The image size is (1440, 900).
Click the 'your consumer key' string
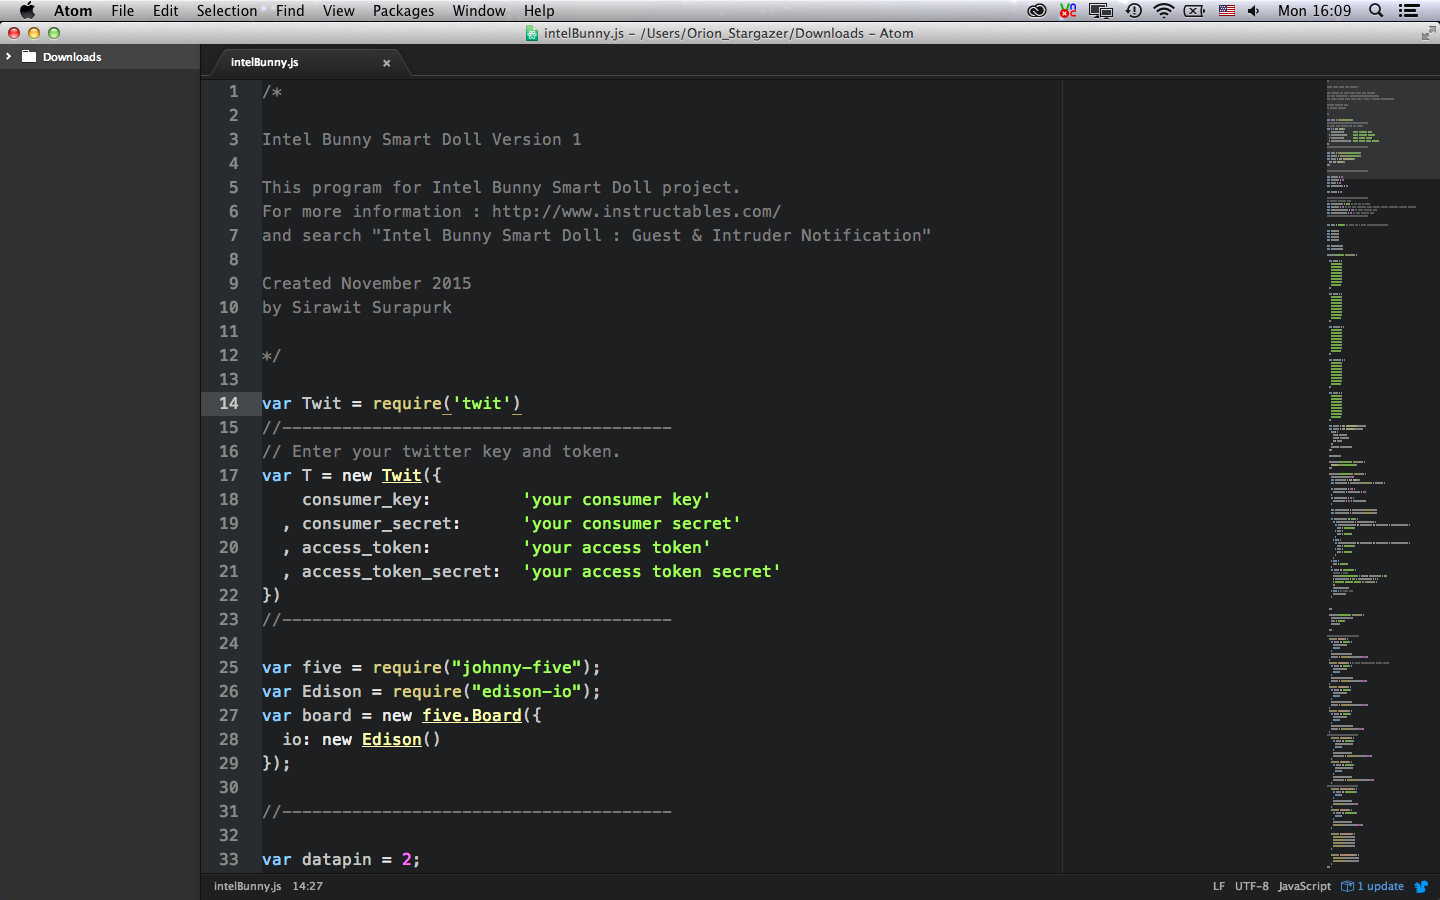616,499
